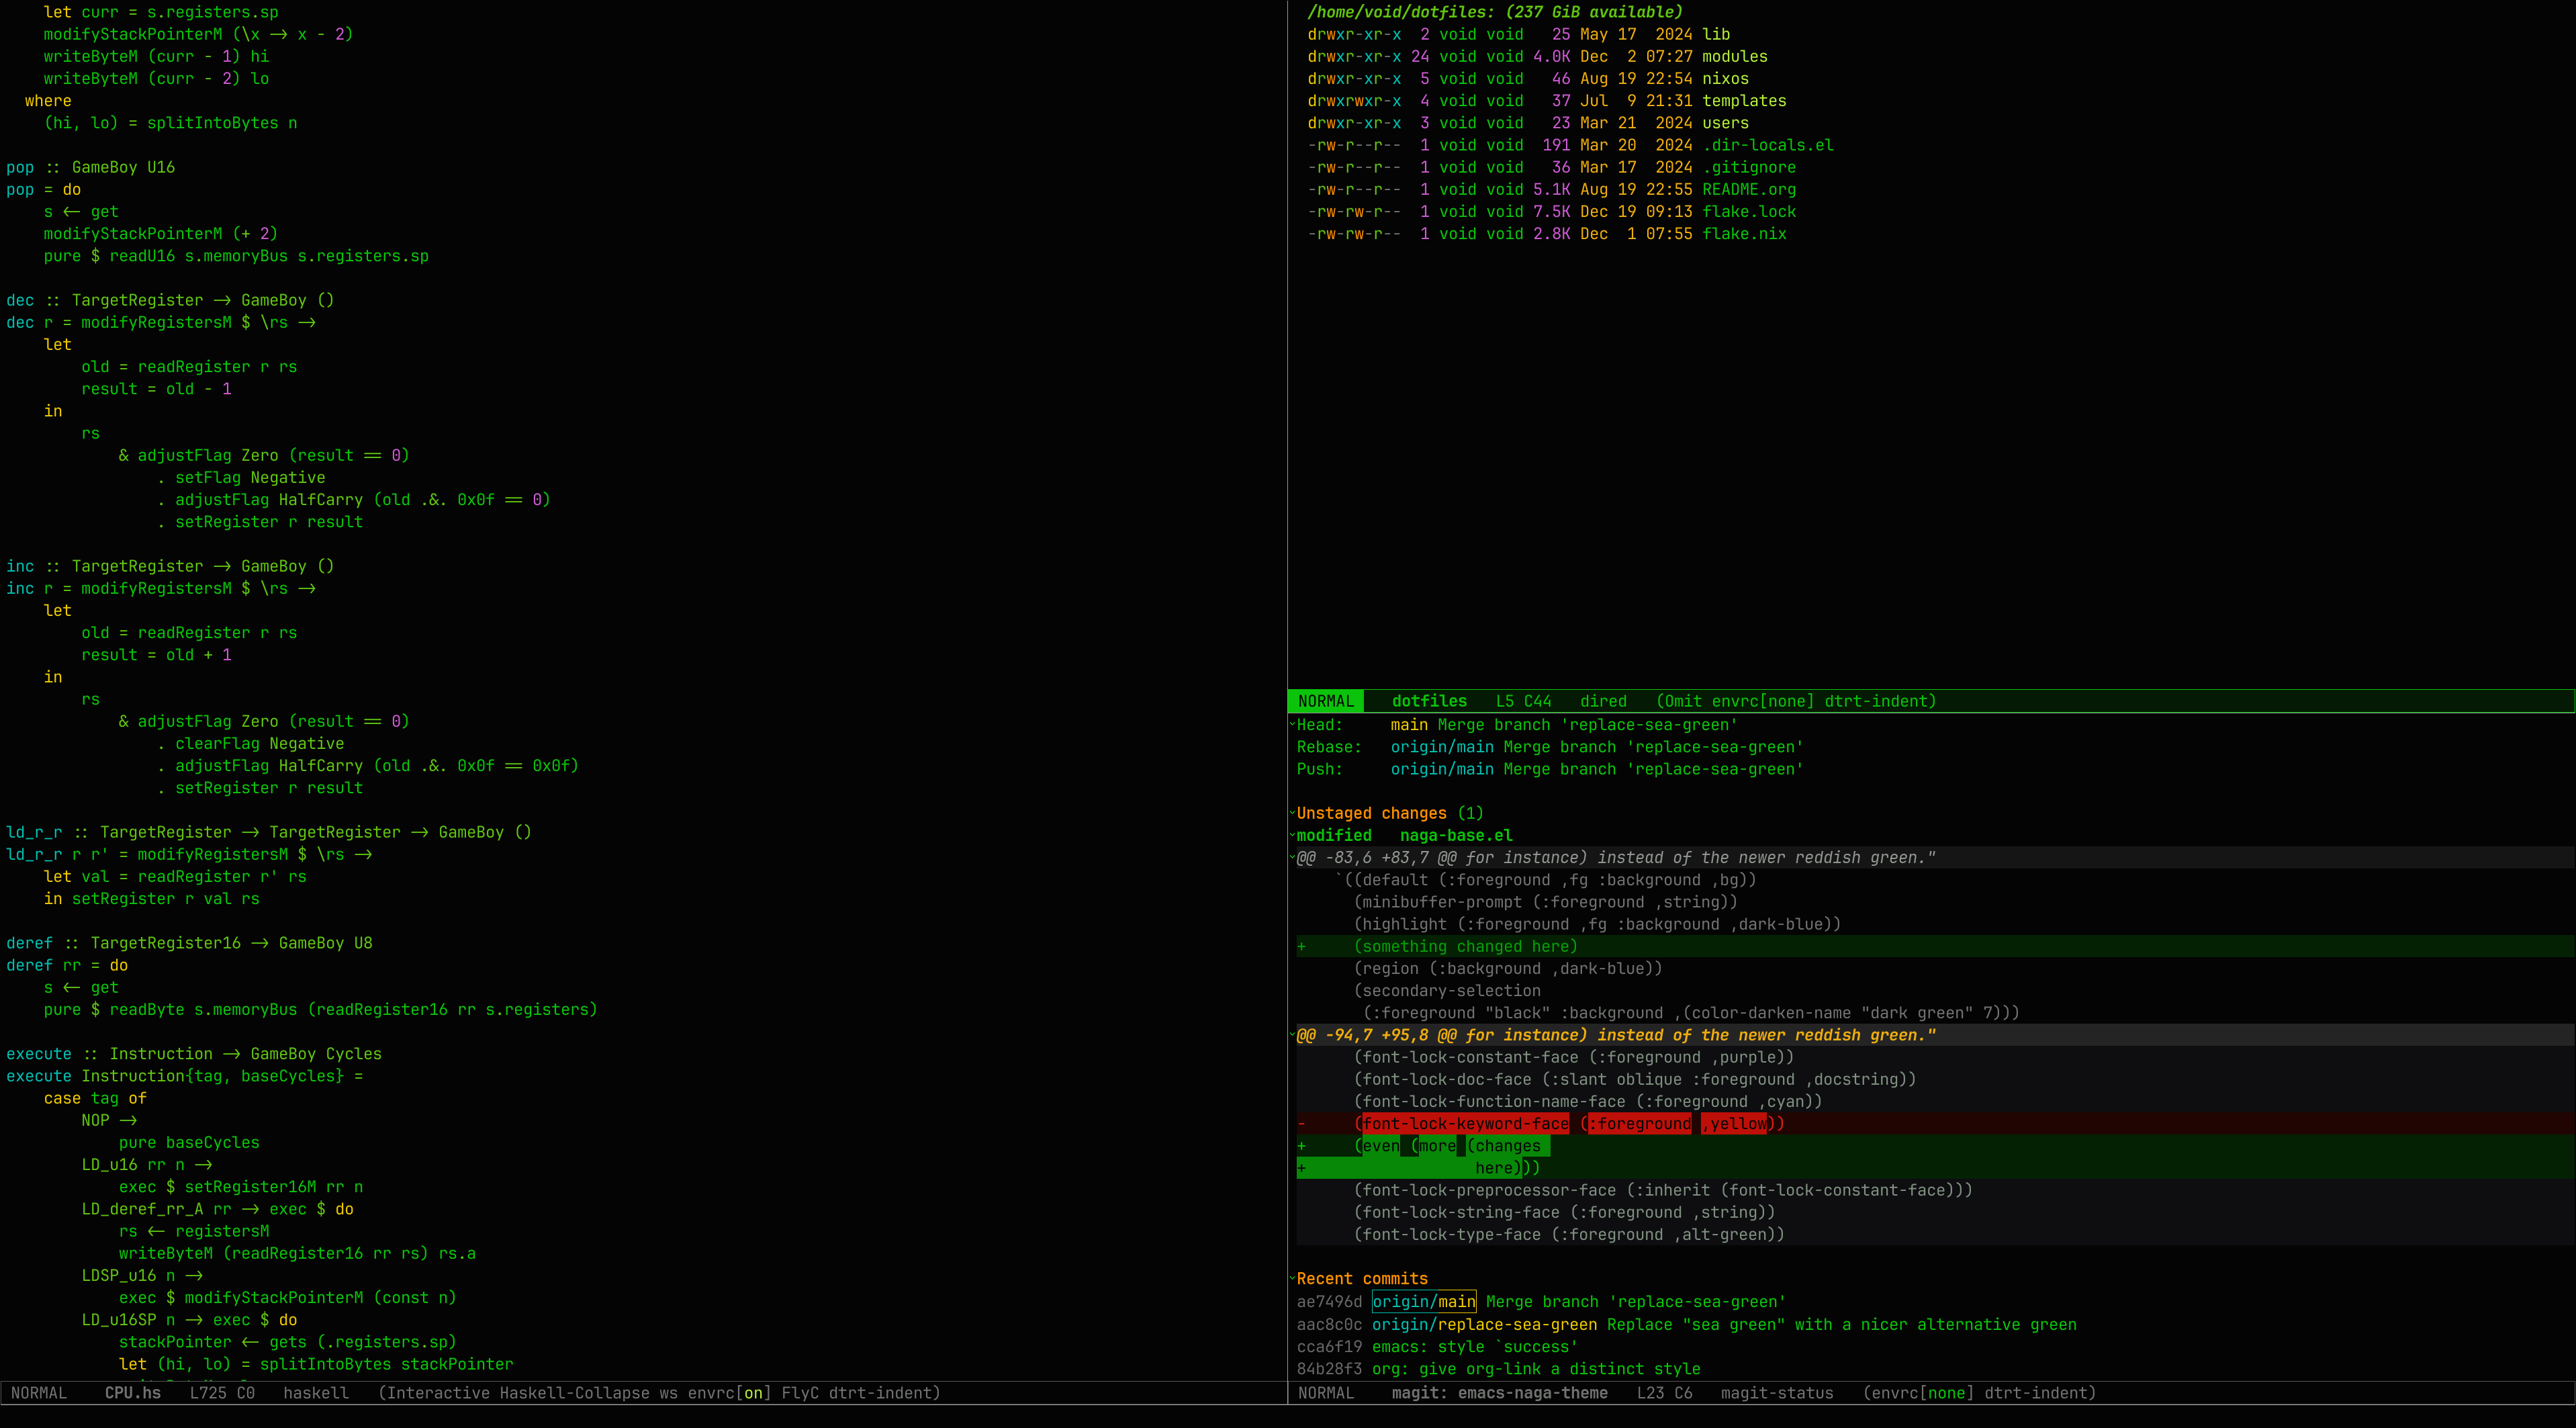Open flake.nix in dired listing
The image size is (2576, 1428).
pos(1744,234)
